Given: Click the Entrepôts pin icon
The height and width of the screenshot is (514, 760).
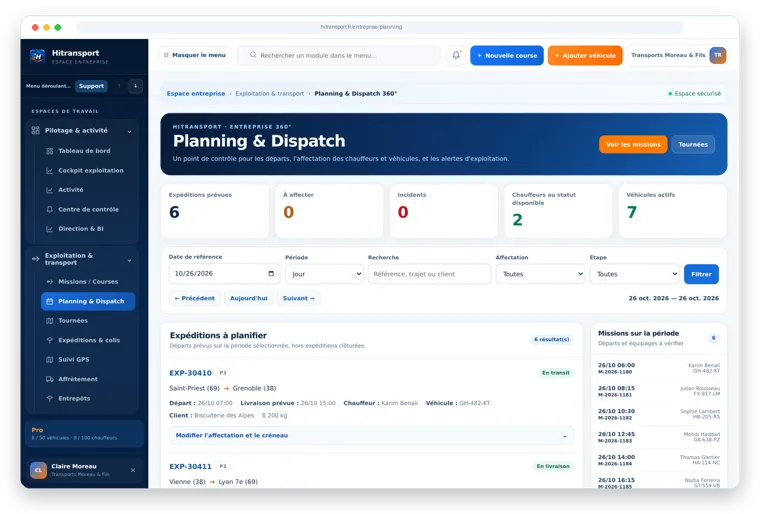Looking at the screenshot, I should point(49,399).
